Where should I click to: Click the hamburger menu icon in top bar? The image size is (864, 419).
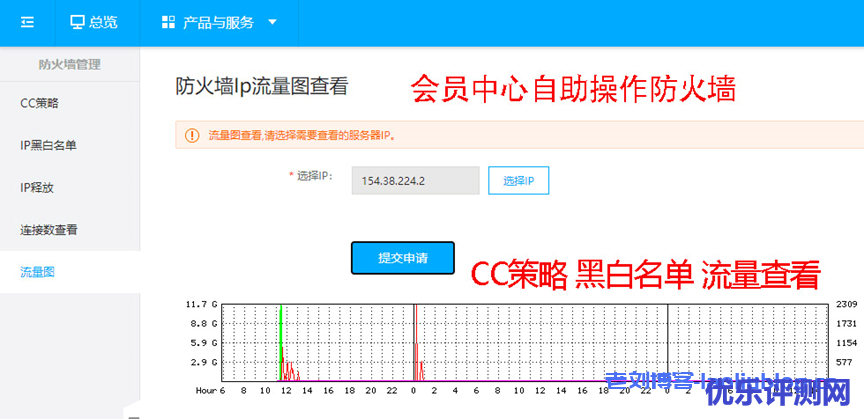27,22
